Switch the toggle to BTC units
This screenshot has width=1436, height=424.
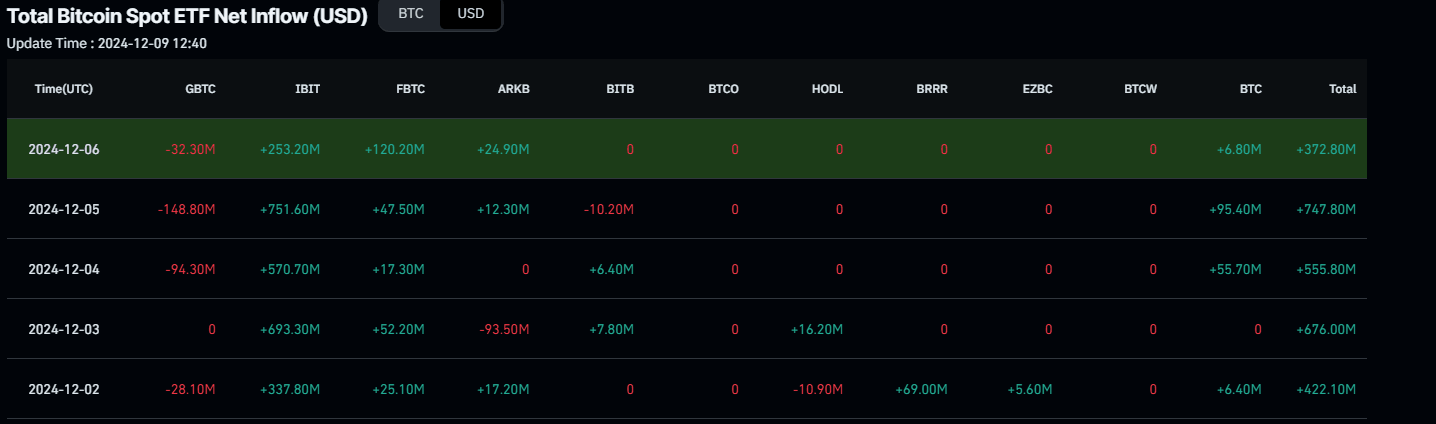pyautogui.click(x=410, y=14)
